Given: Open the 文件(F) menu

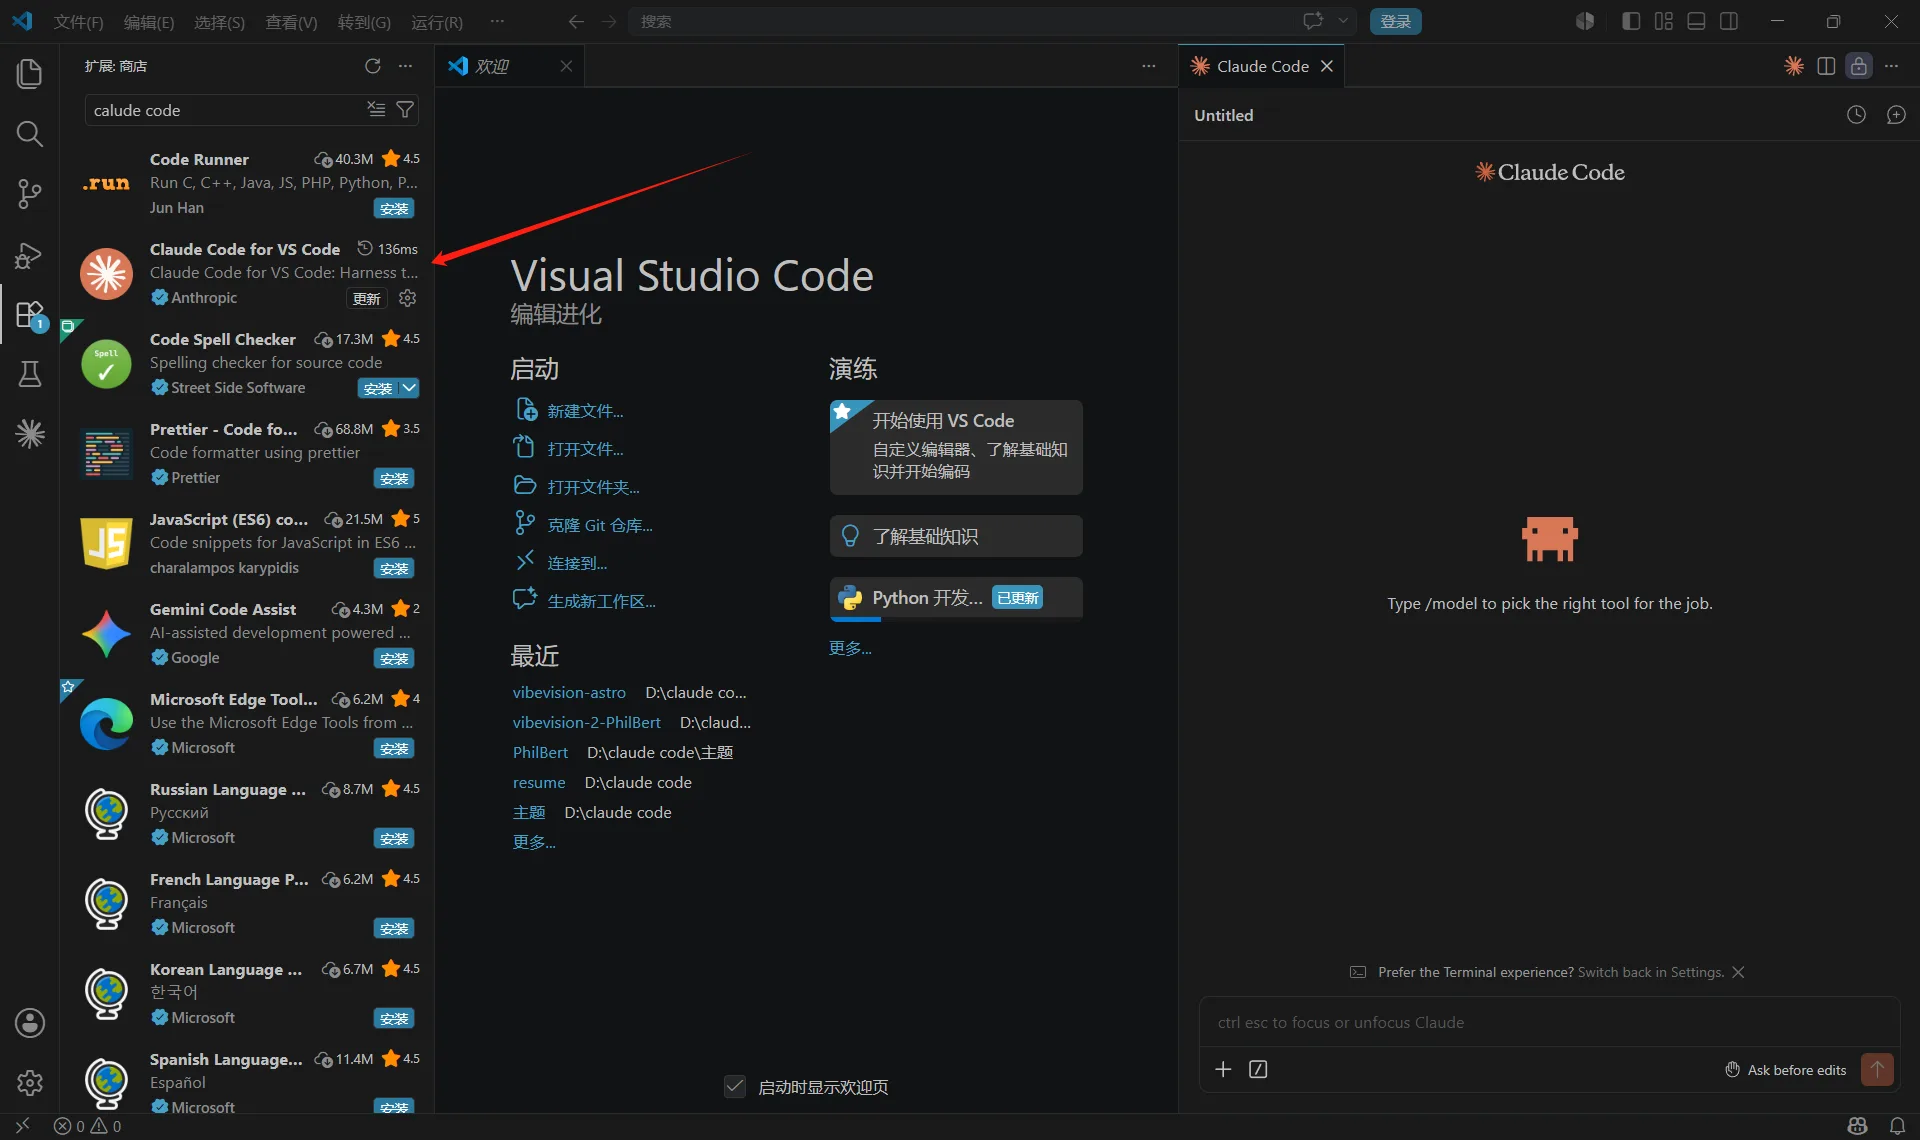Looking at the screenshot, I should click(x=78, y=22).
